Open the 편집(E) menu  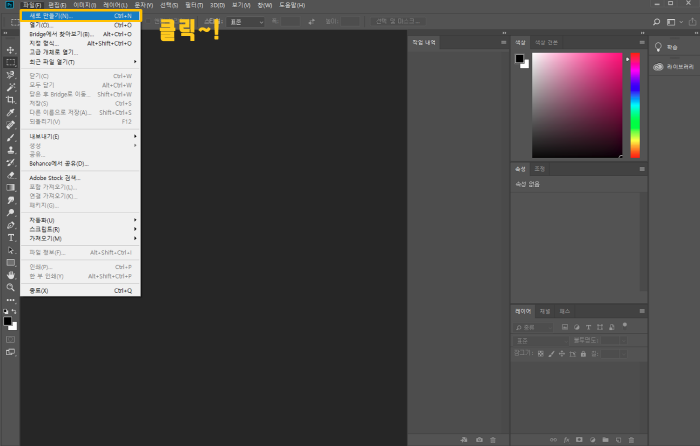click(x=57, y=5)
